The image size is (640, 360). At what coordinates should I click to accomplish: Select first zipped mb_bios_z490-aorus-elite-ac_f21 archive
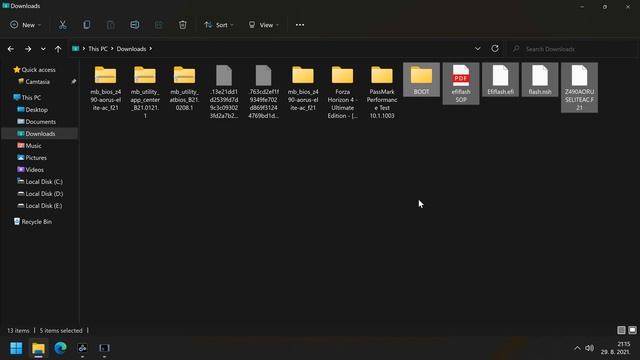pyautogui.click(x=105, y=88)
